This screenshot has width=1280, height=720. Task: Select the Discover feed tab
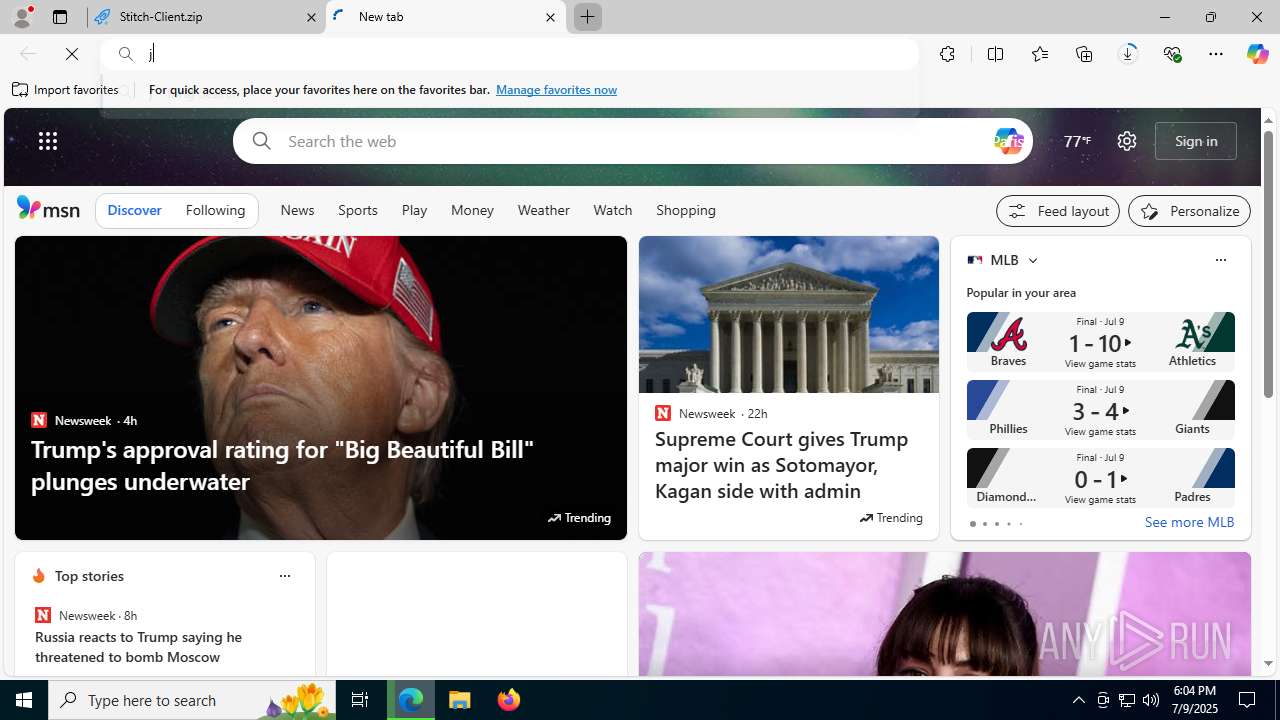[134, 210]
